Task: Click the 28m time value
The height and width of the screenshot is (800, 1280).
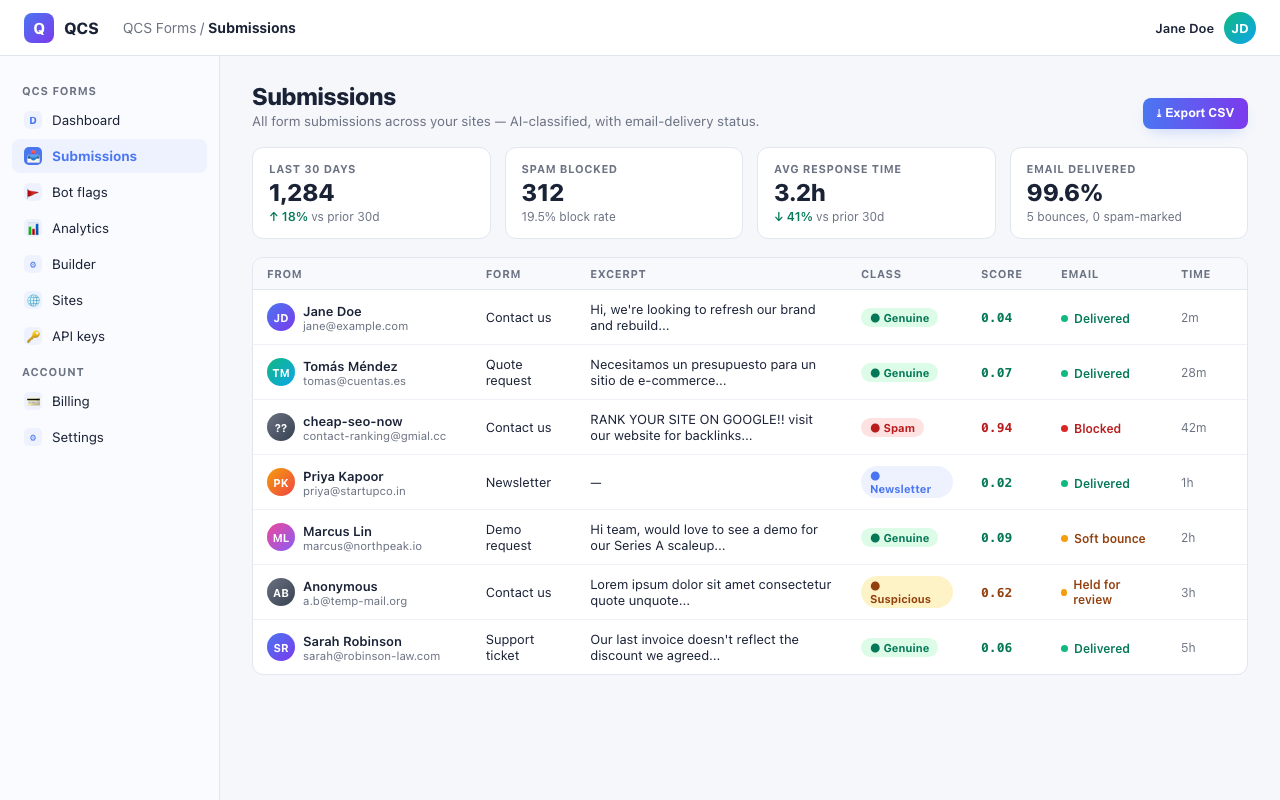Action: coord(1194,372)
